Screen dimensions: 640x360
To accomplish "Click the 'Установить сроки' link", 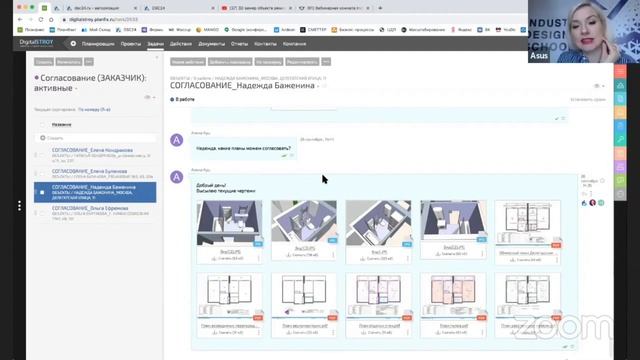I will coord(588,99).
